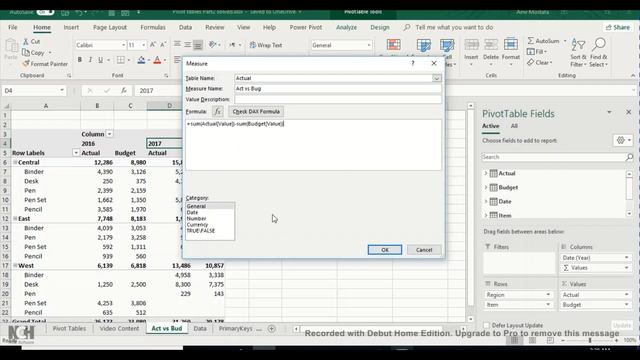Click the Copy icon in Clipboard
The height and width of the screenshot is (360, 640).
click(x=26, y=53)
